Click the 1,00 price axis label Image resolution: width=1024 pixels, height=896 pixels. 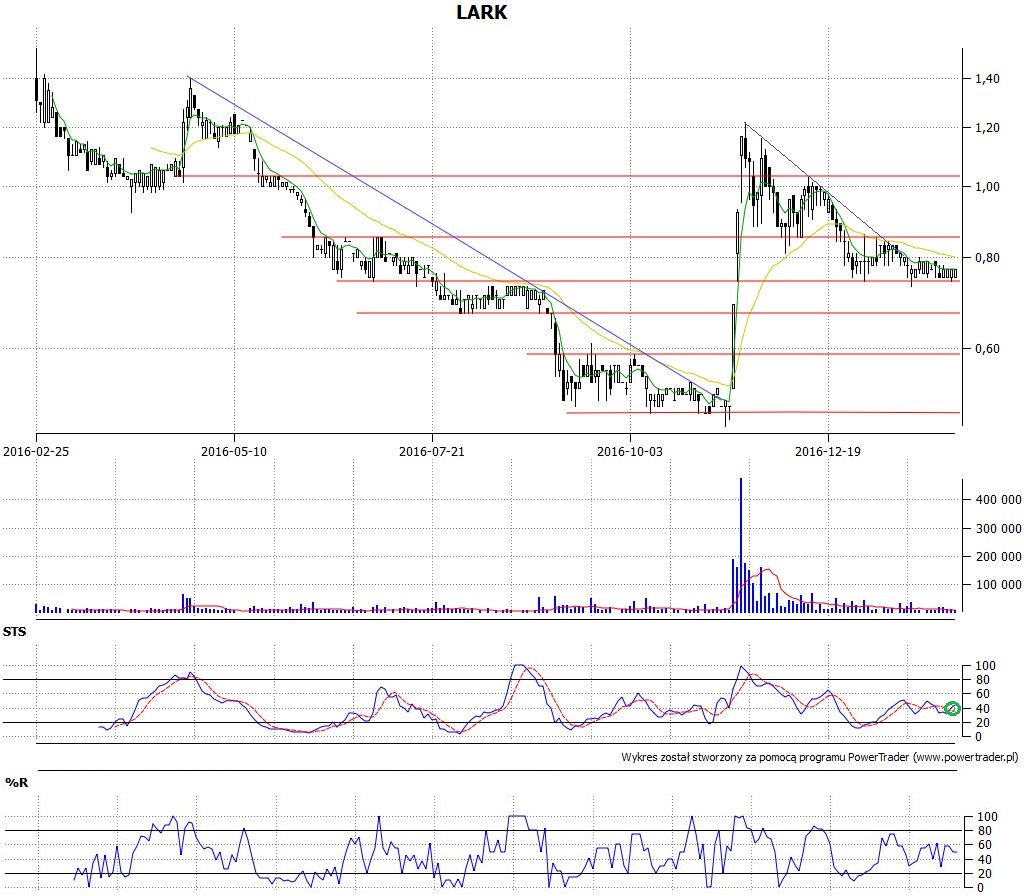tap(987, 187)
